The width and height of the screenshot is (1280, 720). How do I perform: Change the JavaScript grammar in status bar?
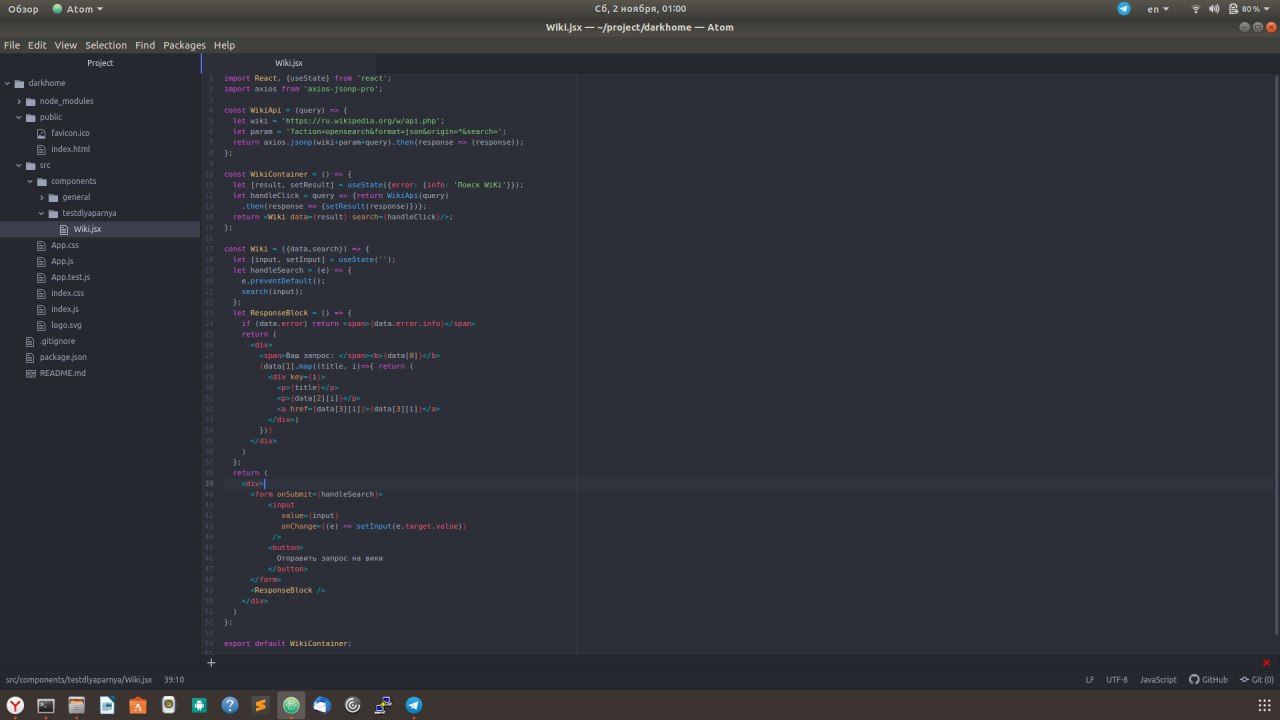click(1158, 680)
